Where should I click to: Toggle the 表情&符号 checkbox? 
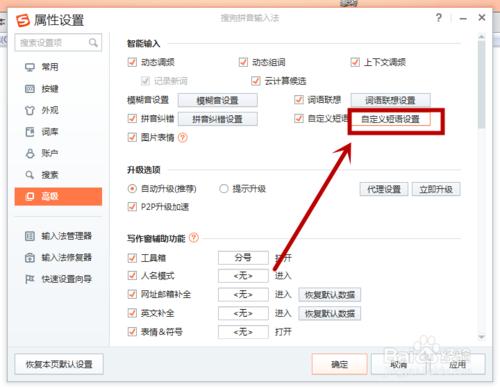pyautogui.click(x=132, y=332)
